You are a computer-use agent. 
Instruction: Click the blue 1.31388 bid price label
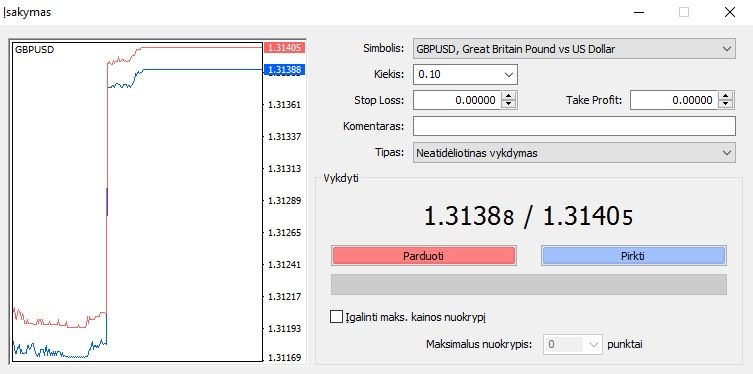coord(284,70)
